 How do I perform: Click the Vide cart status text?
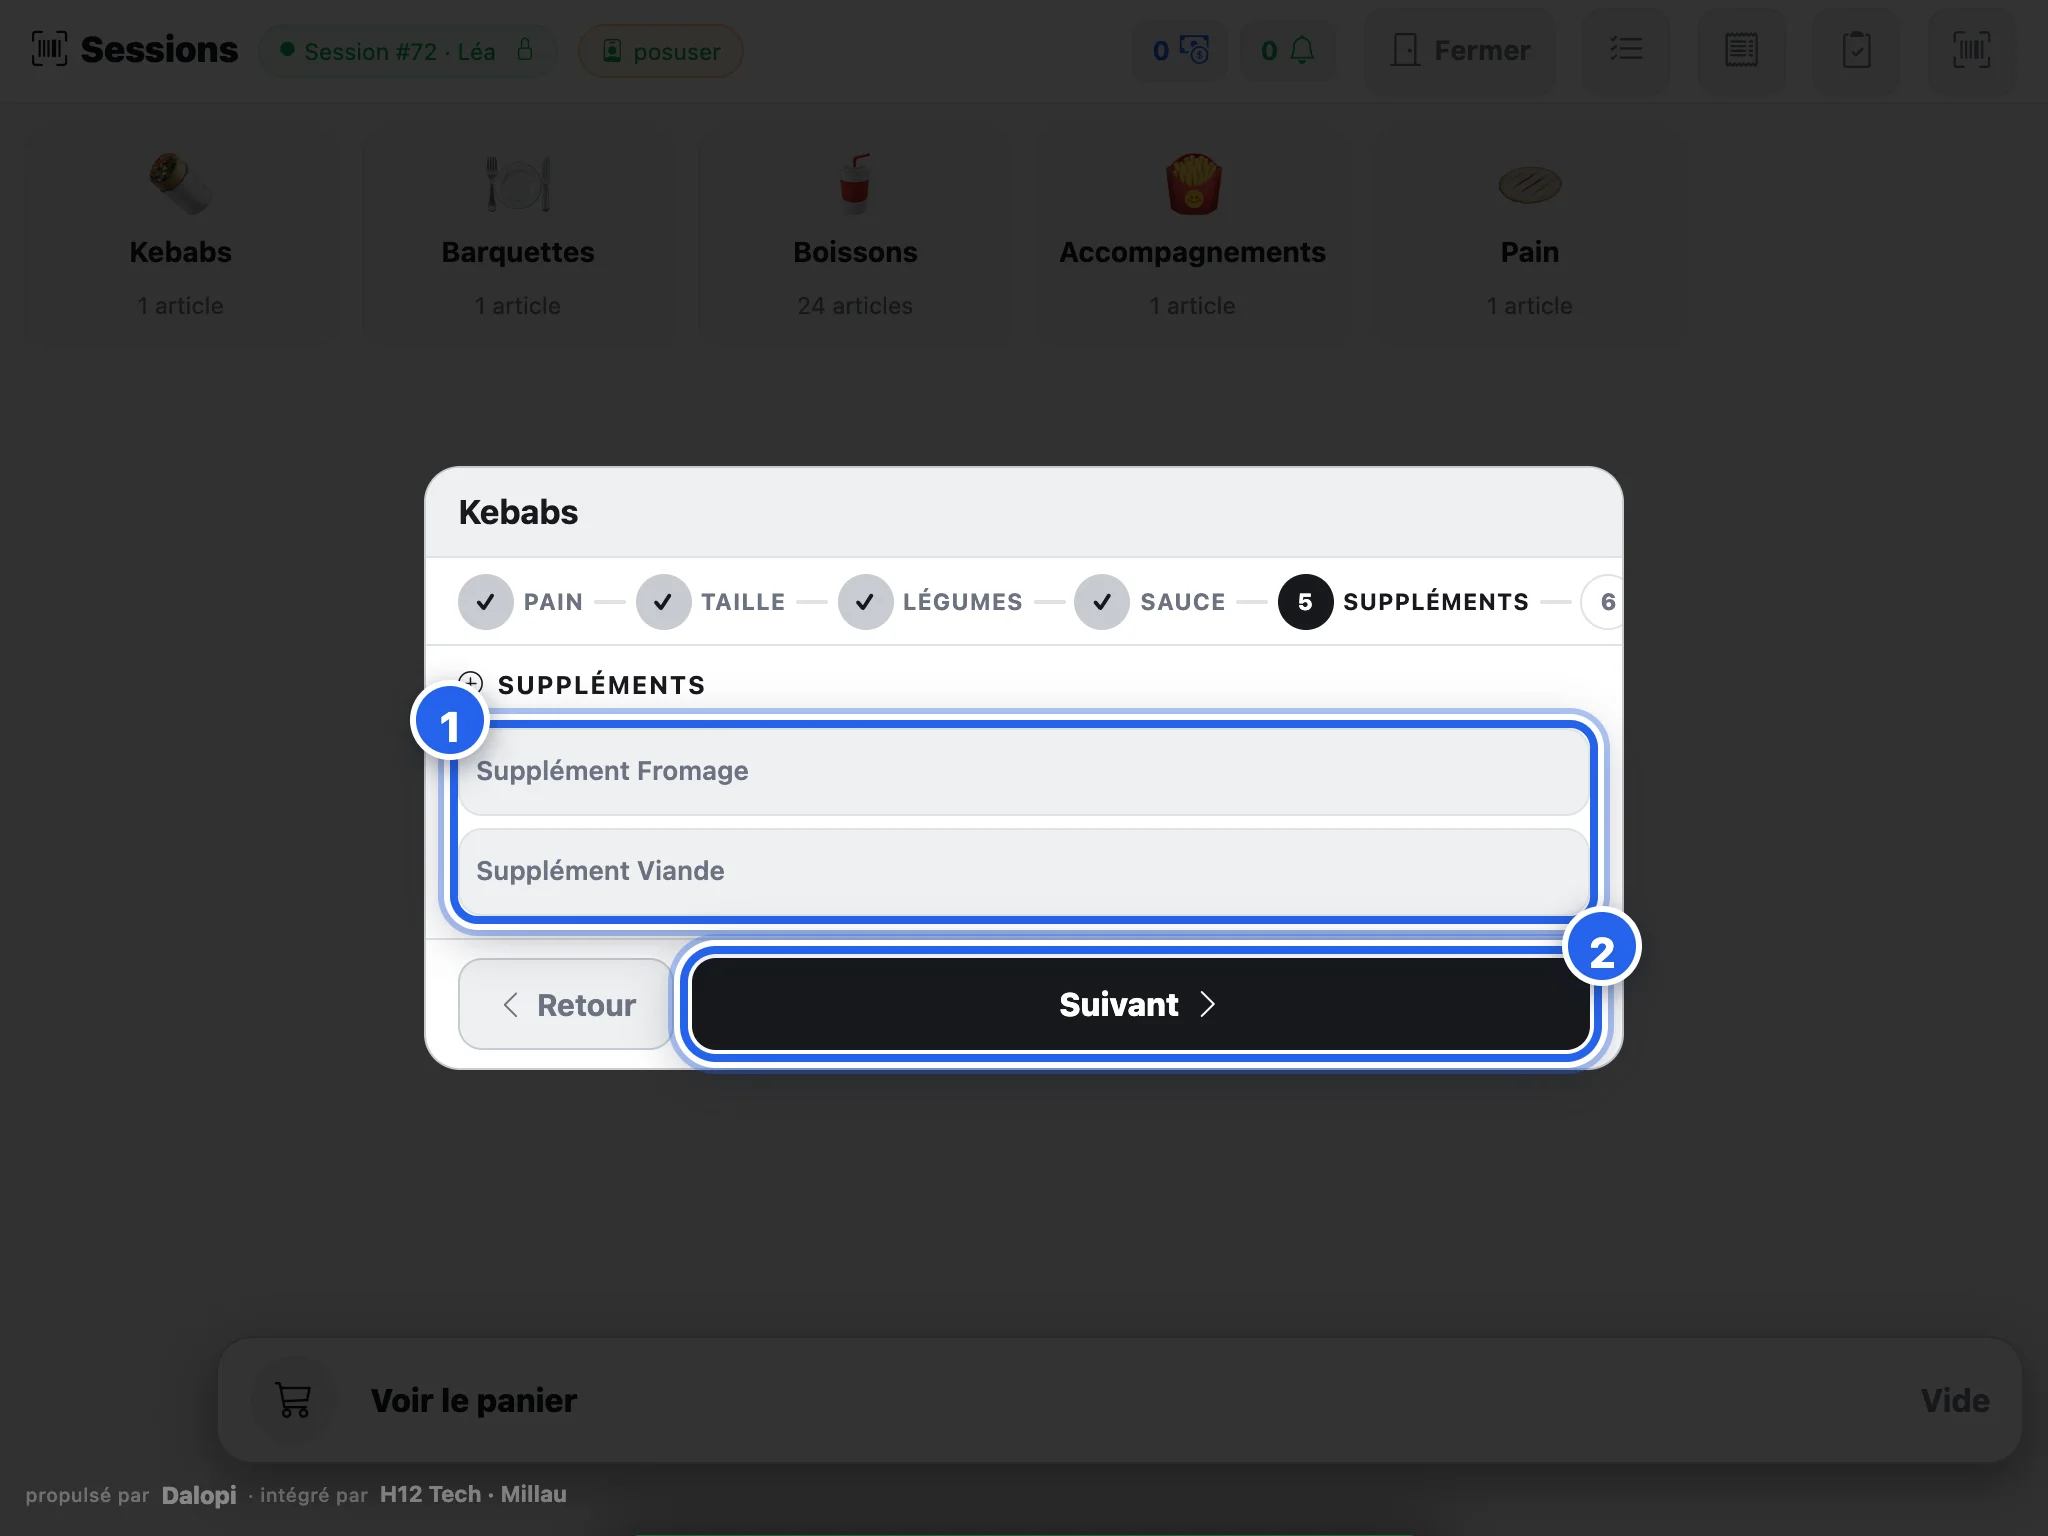[1955, 1400]
